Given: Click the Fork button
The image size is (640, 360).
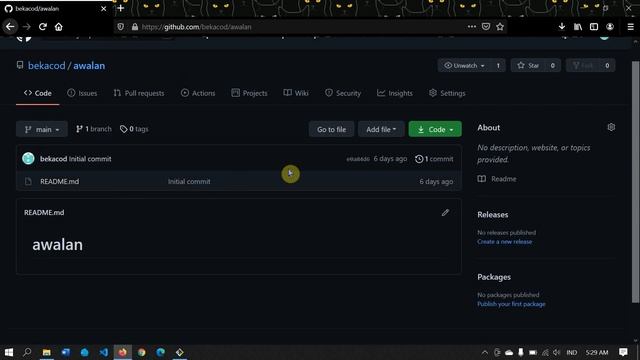Looking at the screenshot, I should (582, 66).
